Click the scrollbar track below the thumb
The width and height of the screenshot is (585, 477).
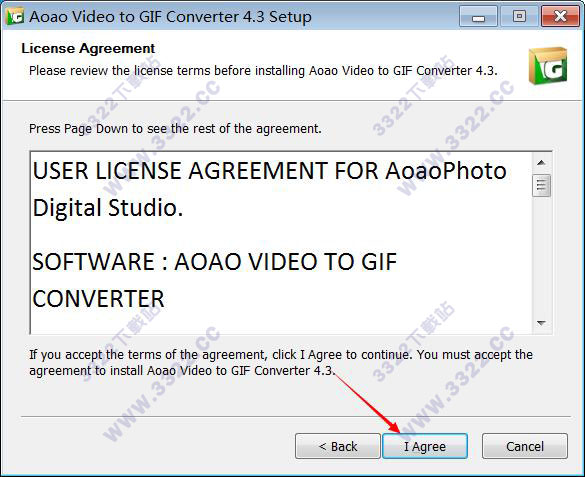(x=541, y=255)
